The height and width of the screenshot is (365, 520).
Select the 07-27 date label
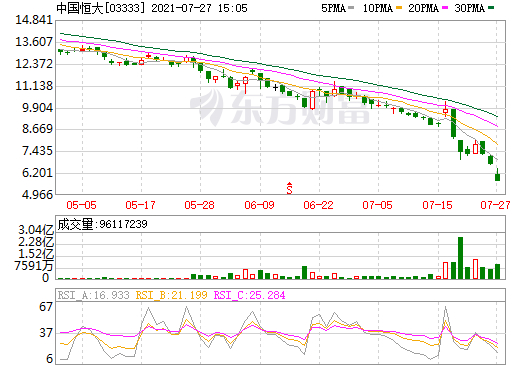(495, 205)
